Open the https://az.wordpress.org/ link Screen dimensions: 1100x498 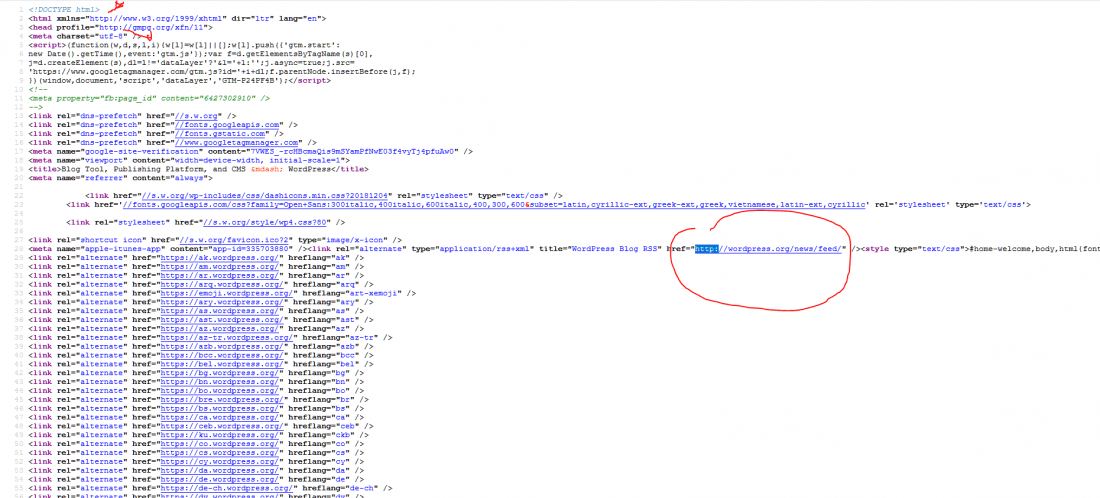coord(221,329)
